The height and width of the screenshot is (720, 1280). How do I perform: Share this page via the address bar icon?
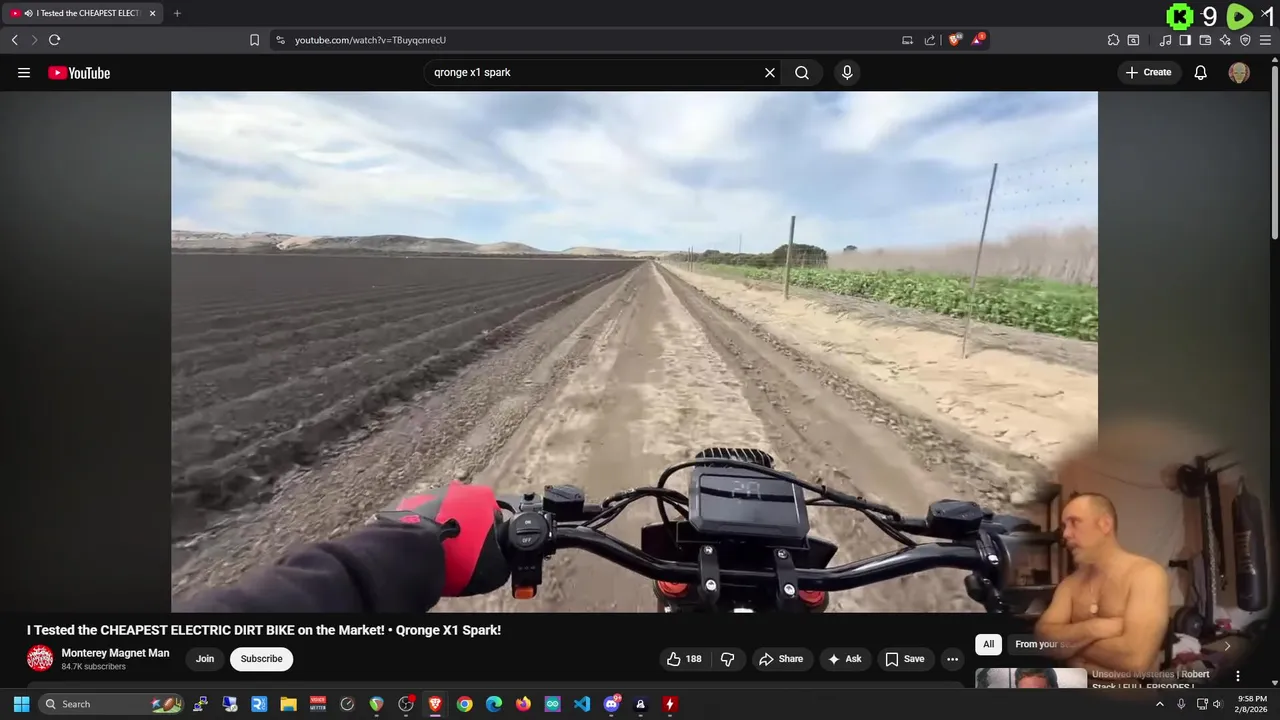[930, 40]
